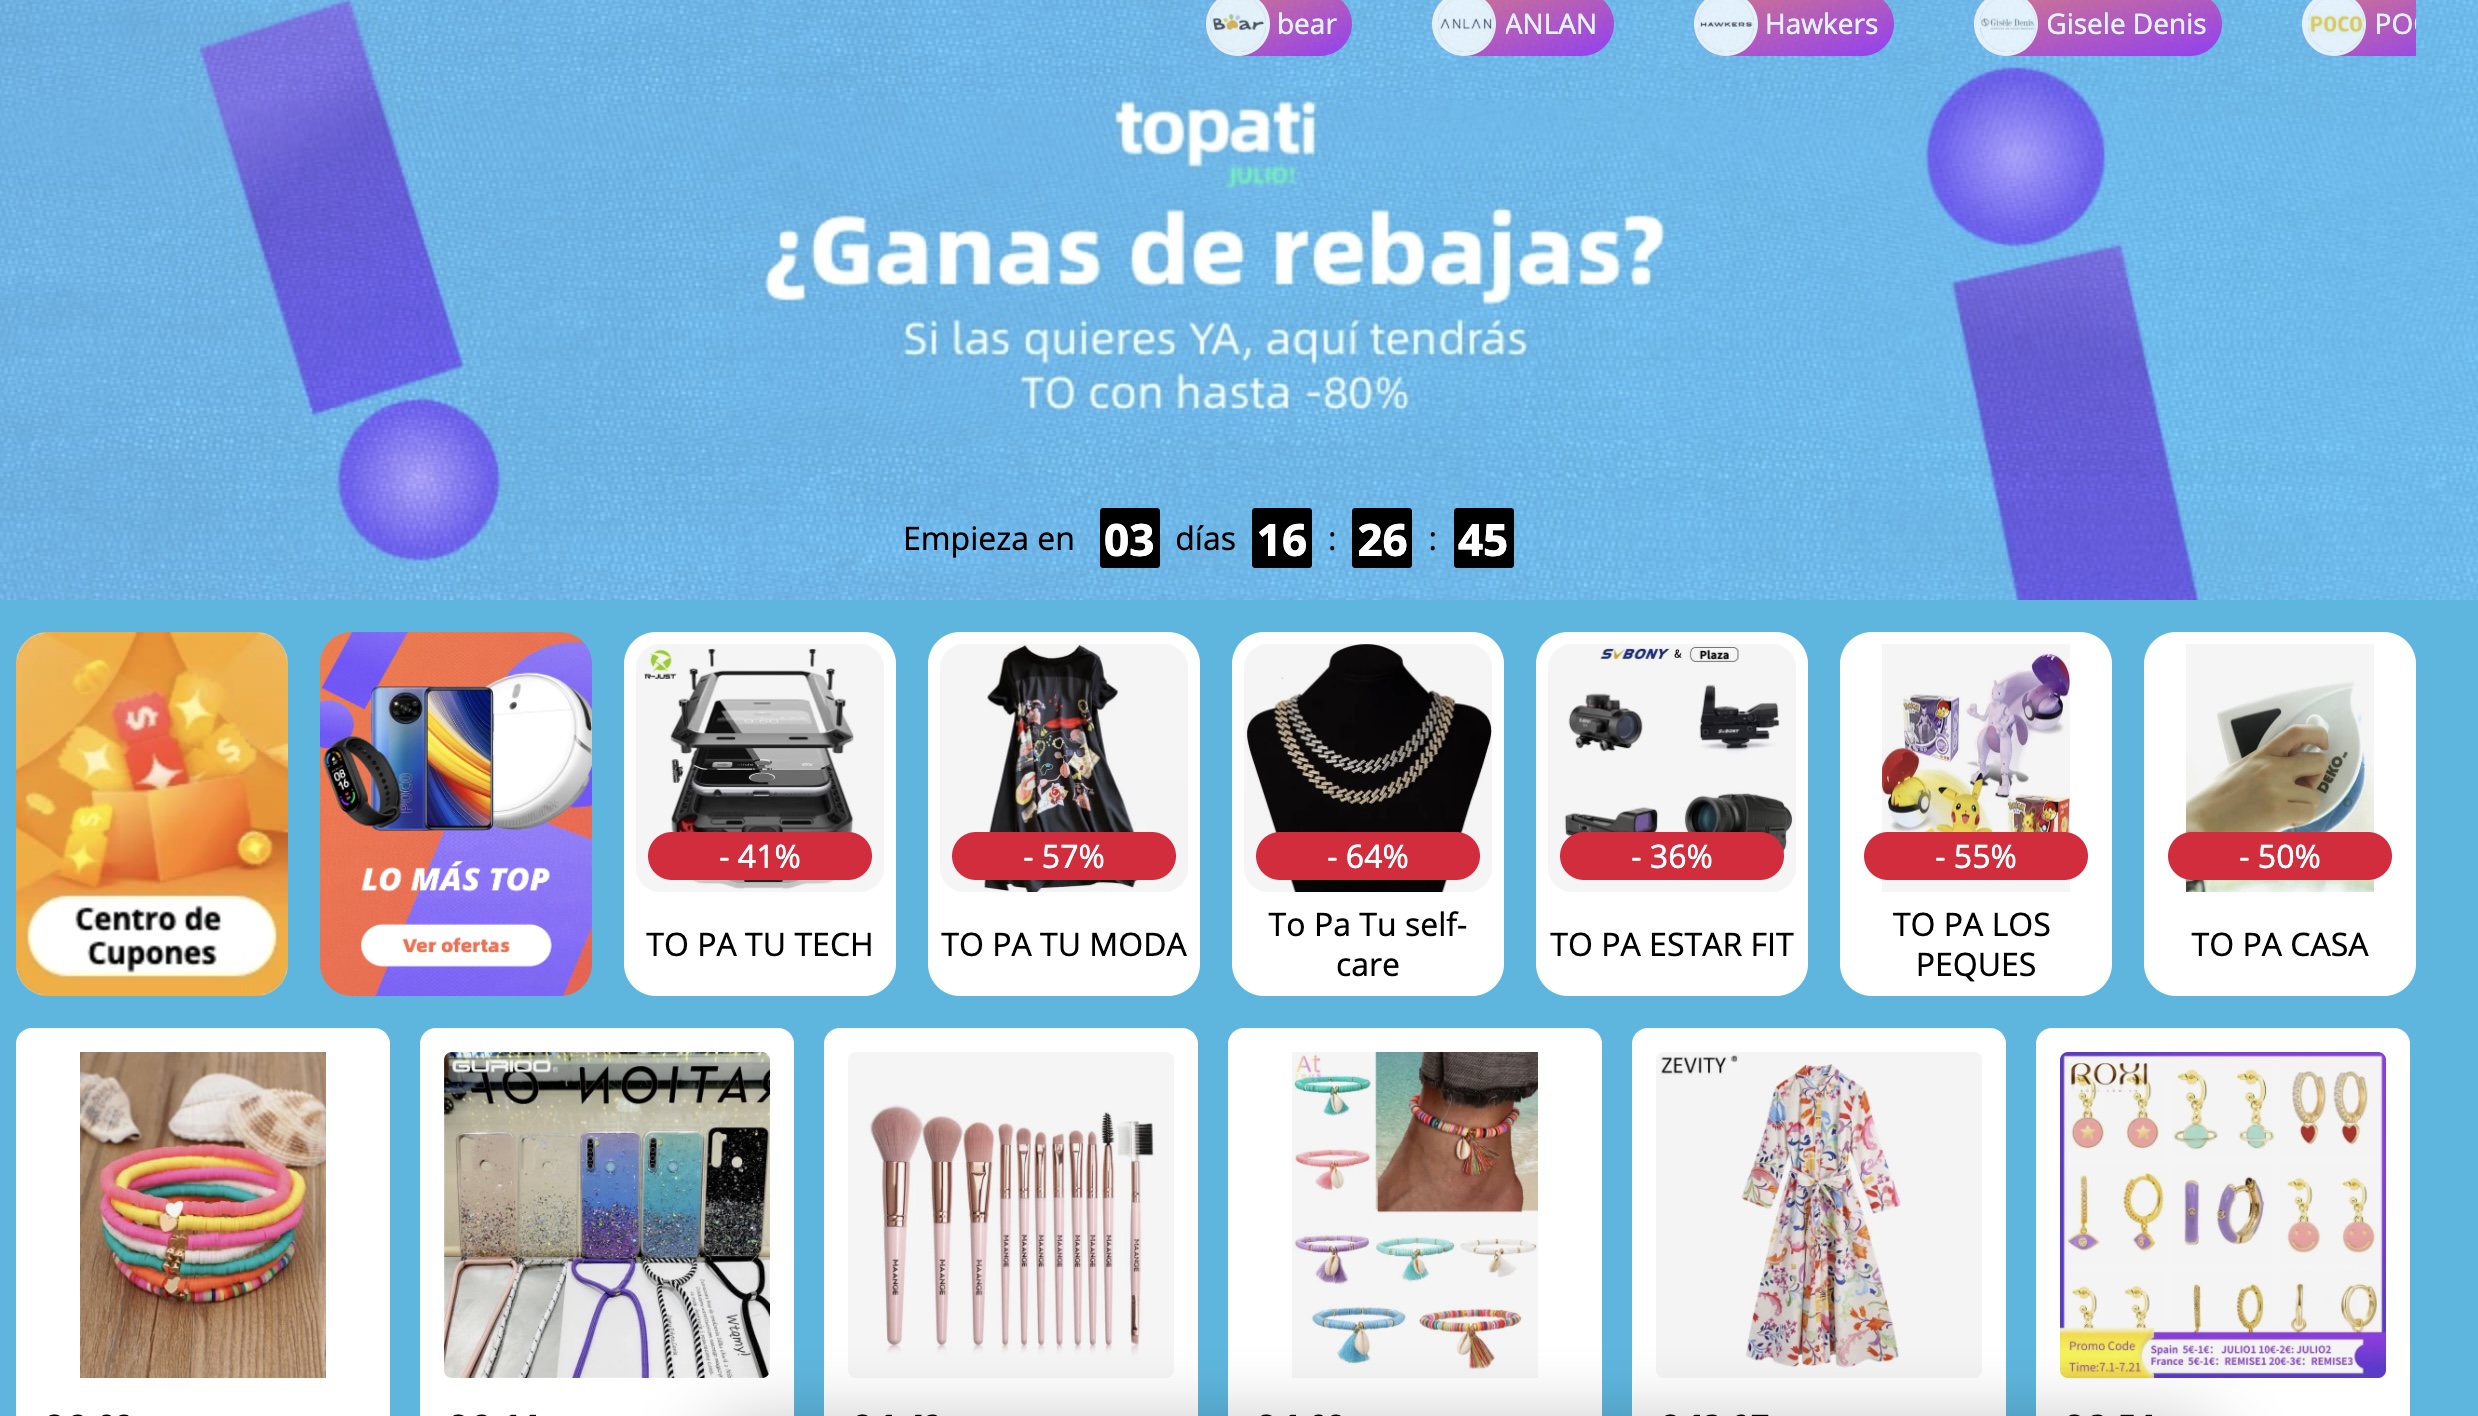View the glitter phone cases product
Viewport: 2478px width, 1416px height.
click(607, 1214)
